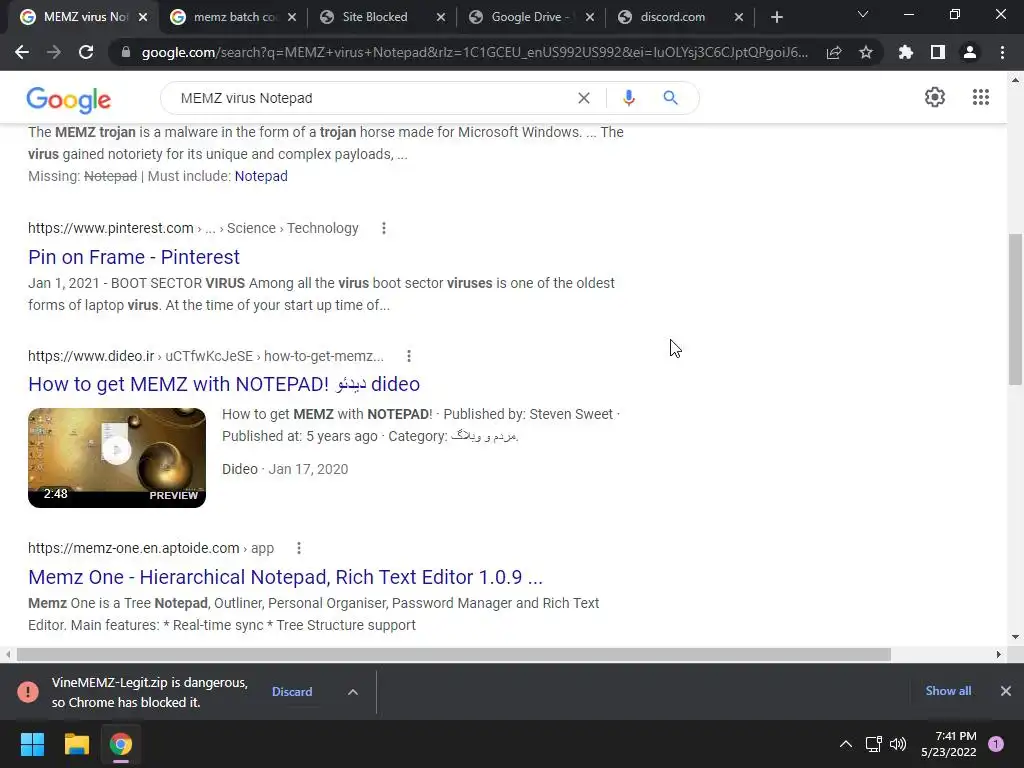Play the dideo video thumbnail preview
Viewport: 1024px width, 768px height.
[x=117, y=457]
